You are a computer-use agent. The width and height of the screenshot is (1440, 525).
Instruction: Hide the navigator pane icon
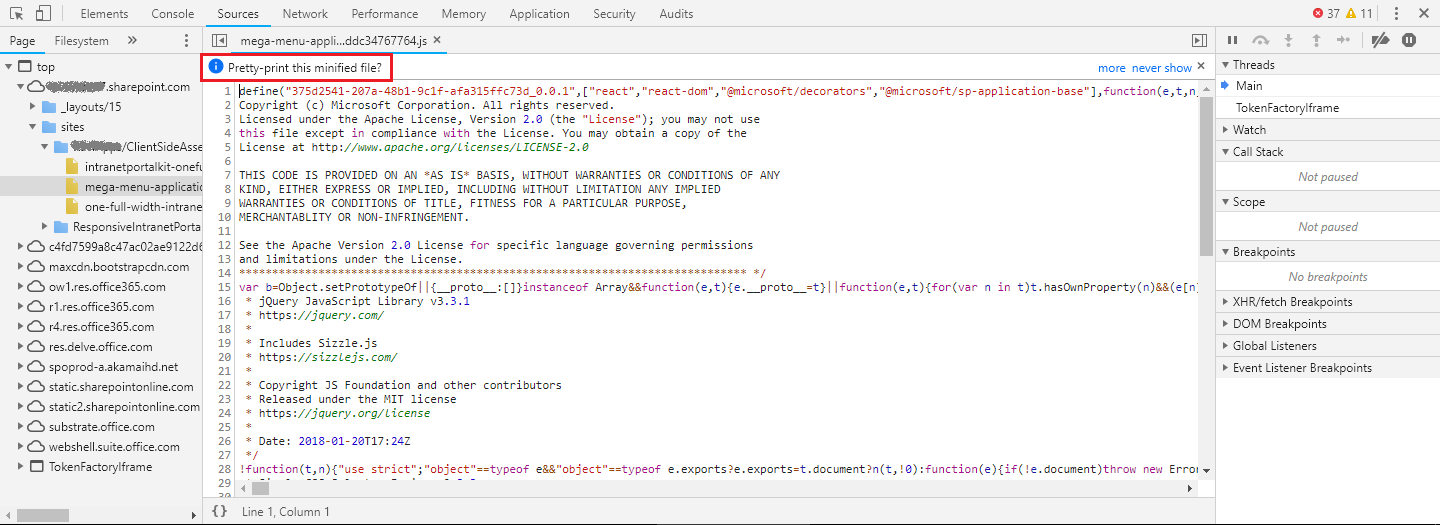[219, 40]
